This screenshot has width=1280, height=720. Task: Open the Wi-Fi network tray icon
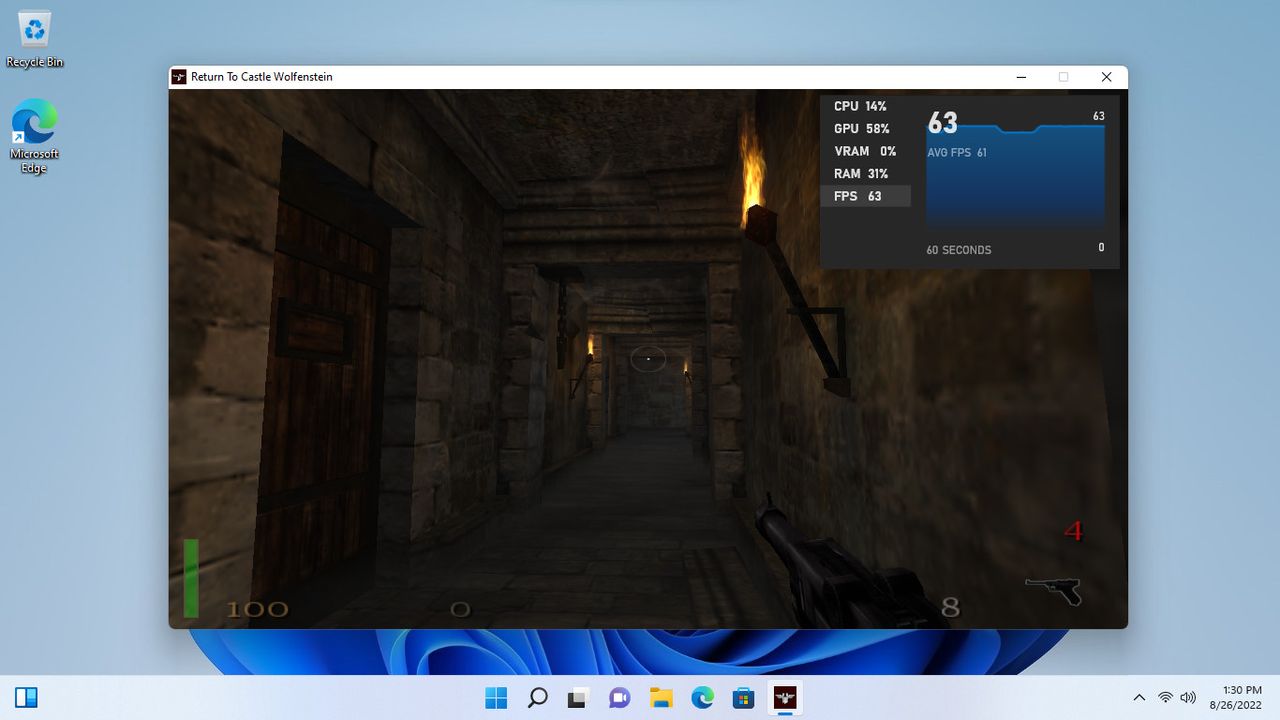(x=1165, y=698)
